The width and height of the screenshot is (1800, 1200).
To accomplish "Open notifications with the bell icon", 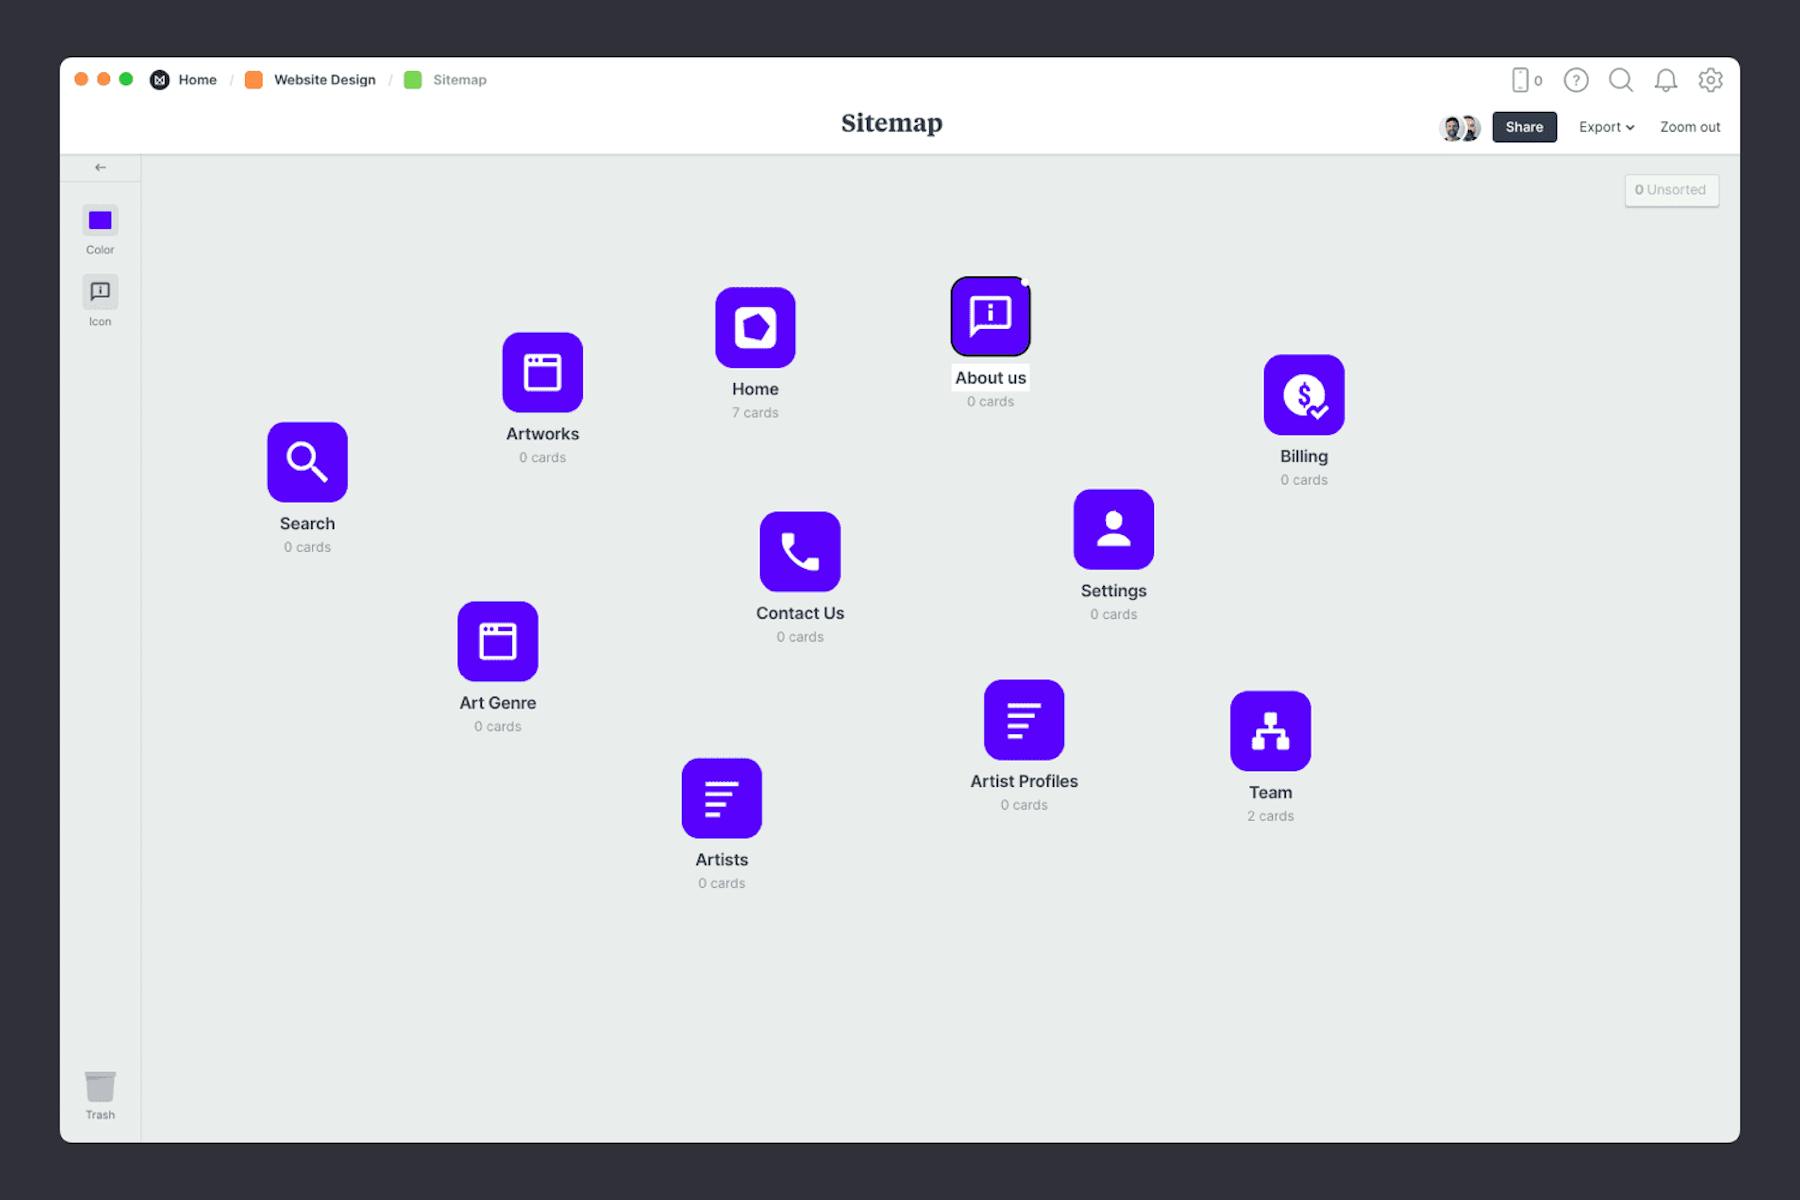I will pyautogui.click(x=1666, y=80).
